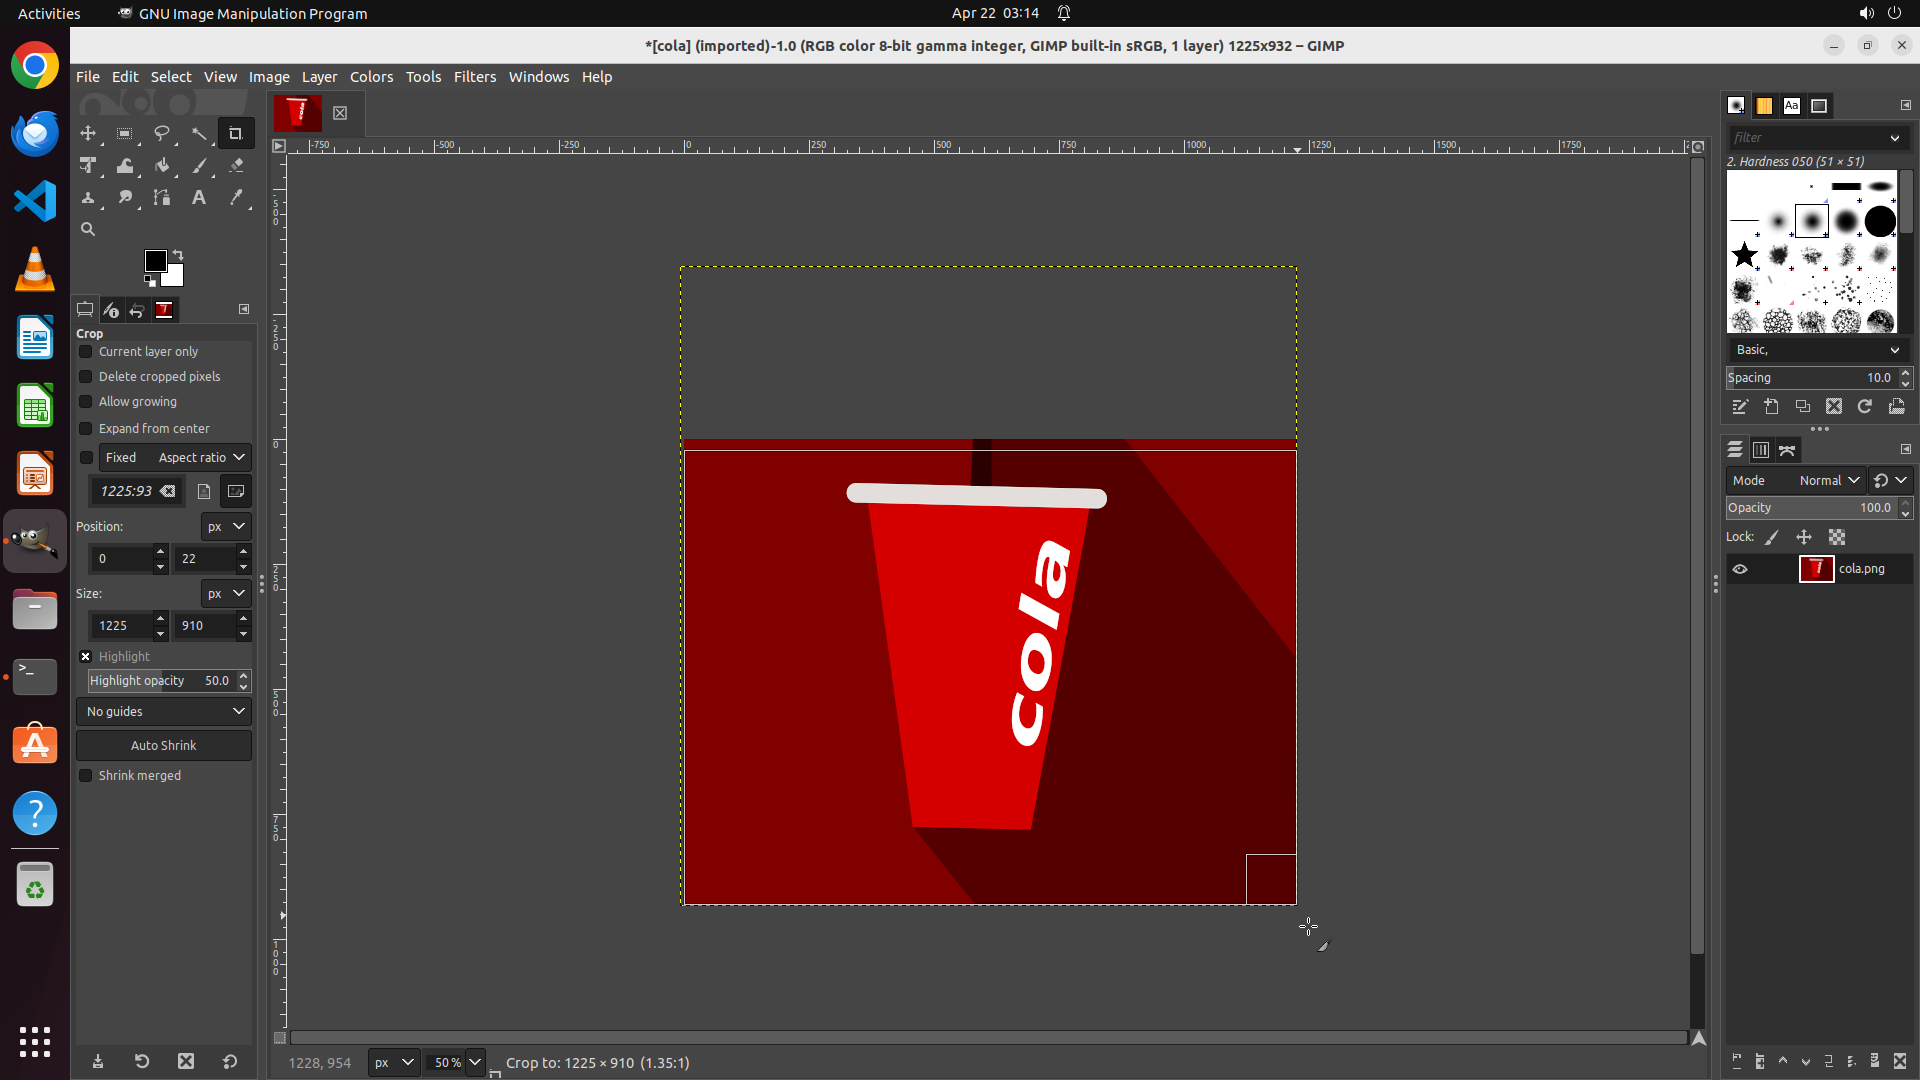Select the Paintbrush tool
This screenshot has width=1920, height=1080.
(199, 166)
